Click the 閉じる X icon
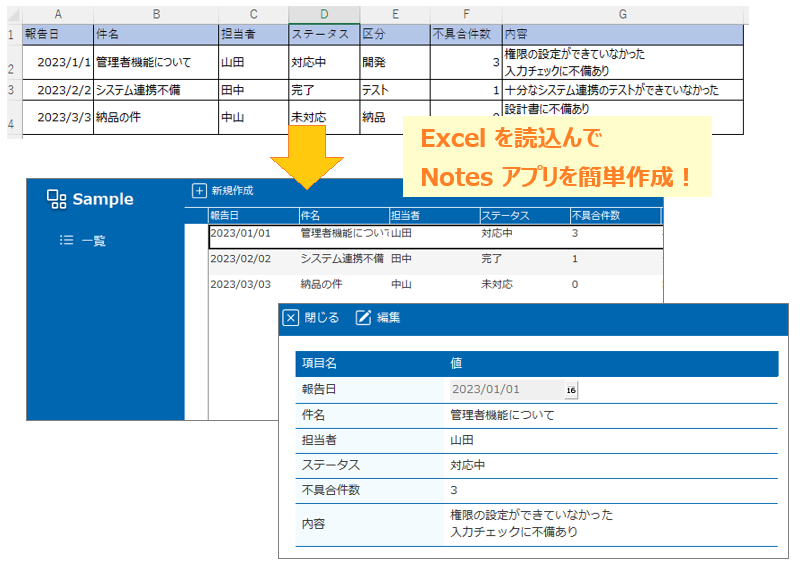 291,318
